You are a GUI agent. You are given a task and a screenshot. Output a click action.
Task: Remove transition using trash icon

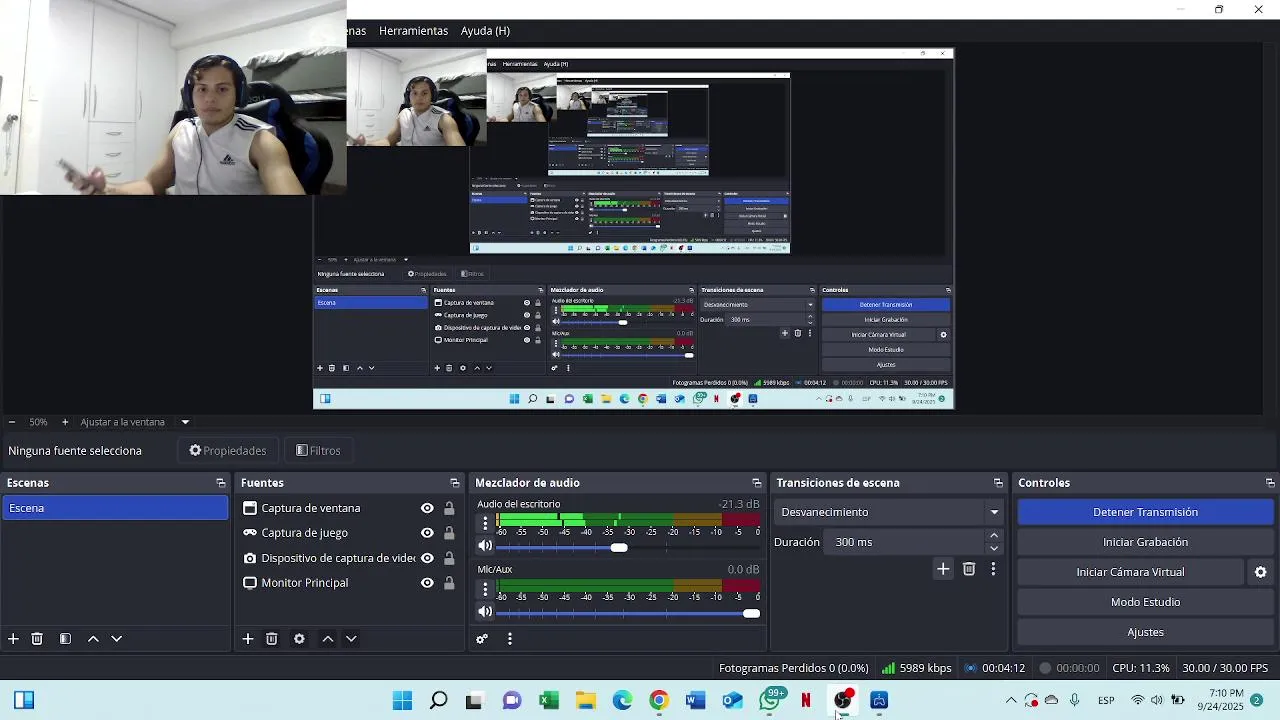point(969,569)
